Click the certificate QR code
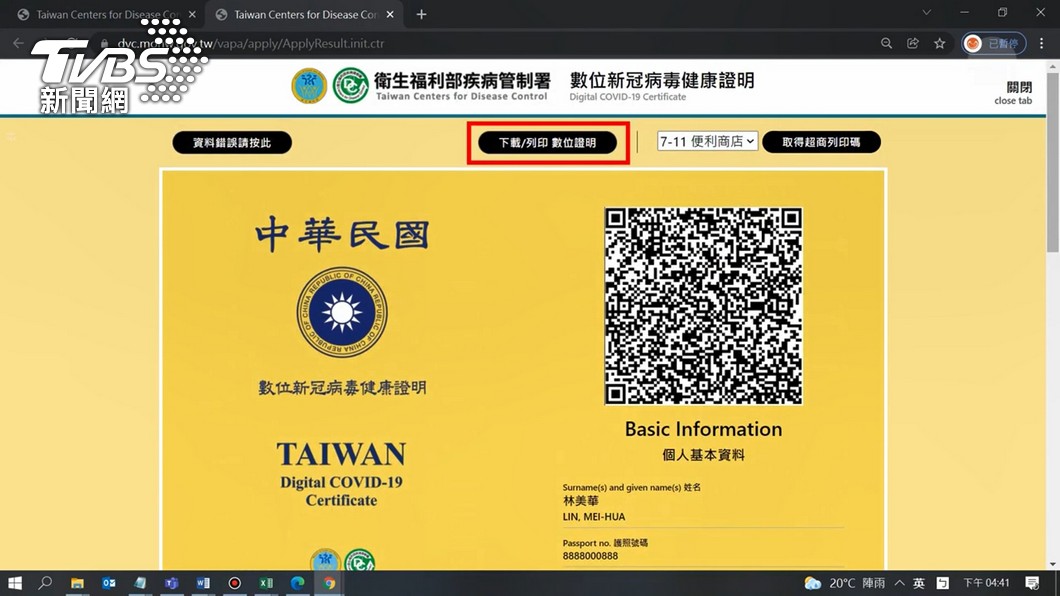The image size is (1060, 596). pyautogui.click(x=703, y=306)
